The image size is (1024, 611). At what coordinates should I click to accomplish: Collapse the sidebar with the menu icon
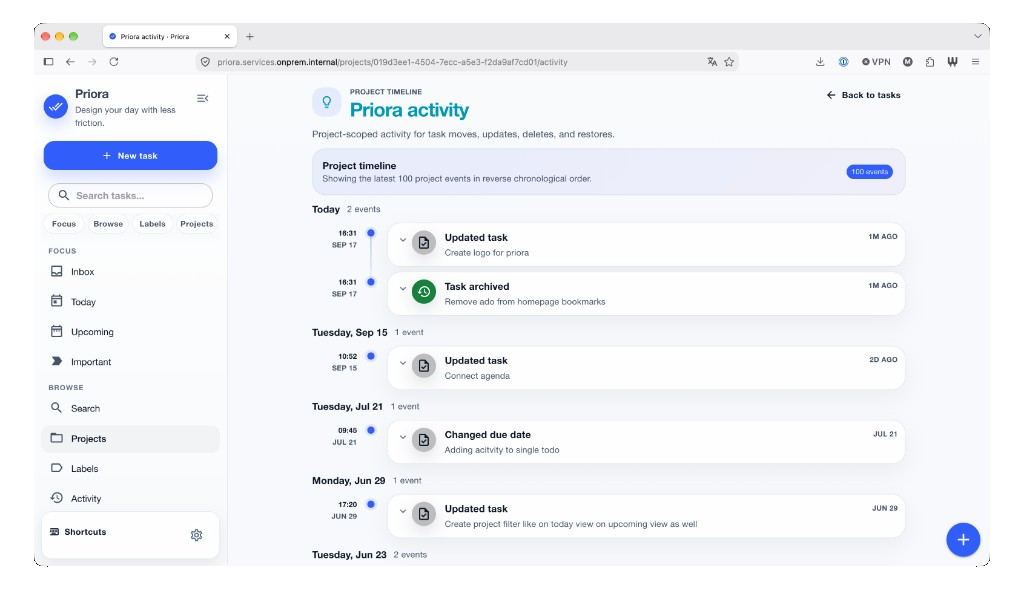(202, 99)
